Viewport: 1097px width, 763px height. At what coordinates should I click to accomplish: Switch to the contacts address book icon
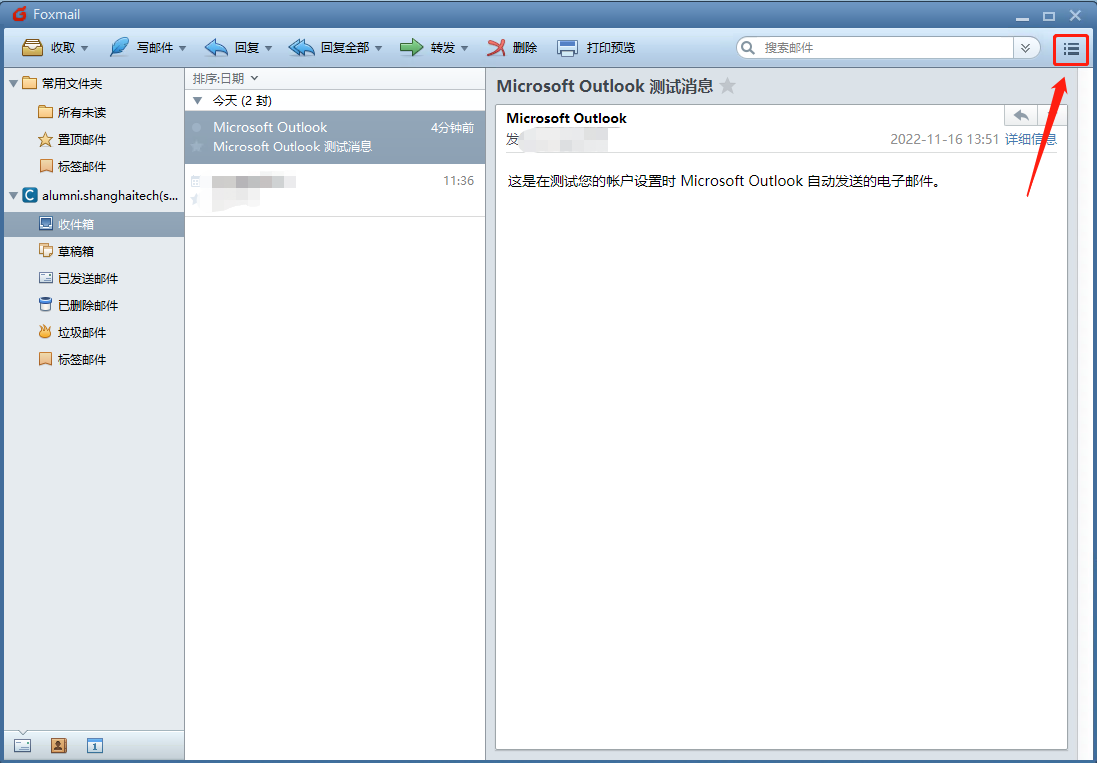point(59,746)
